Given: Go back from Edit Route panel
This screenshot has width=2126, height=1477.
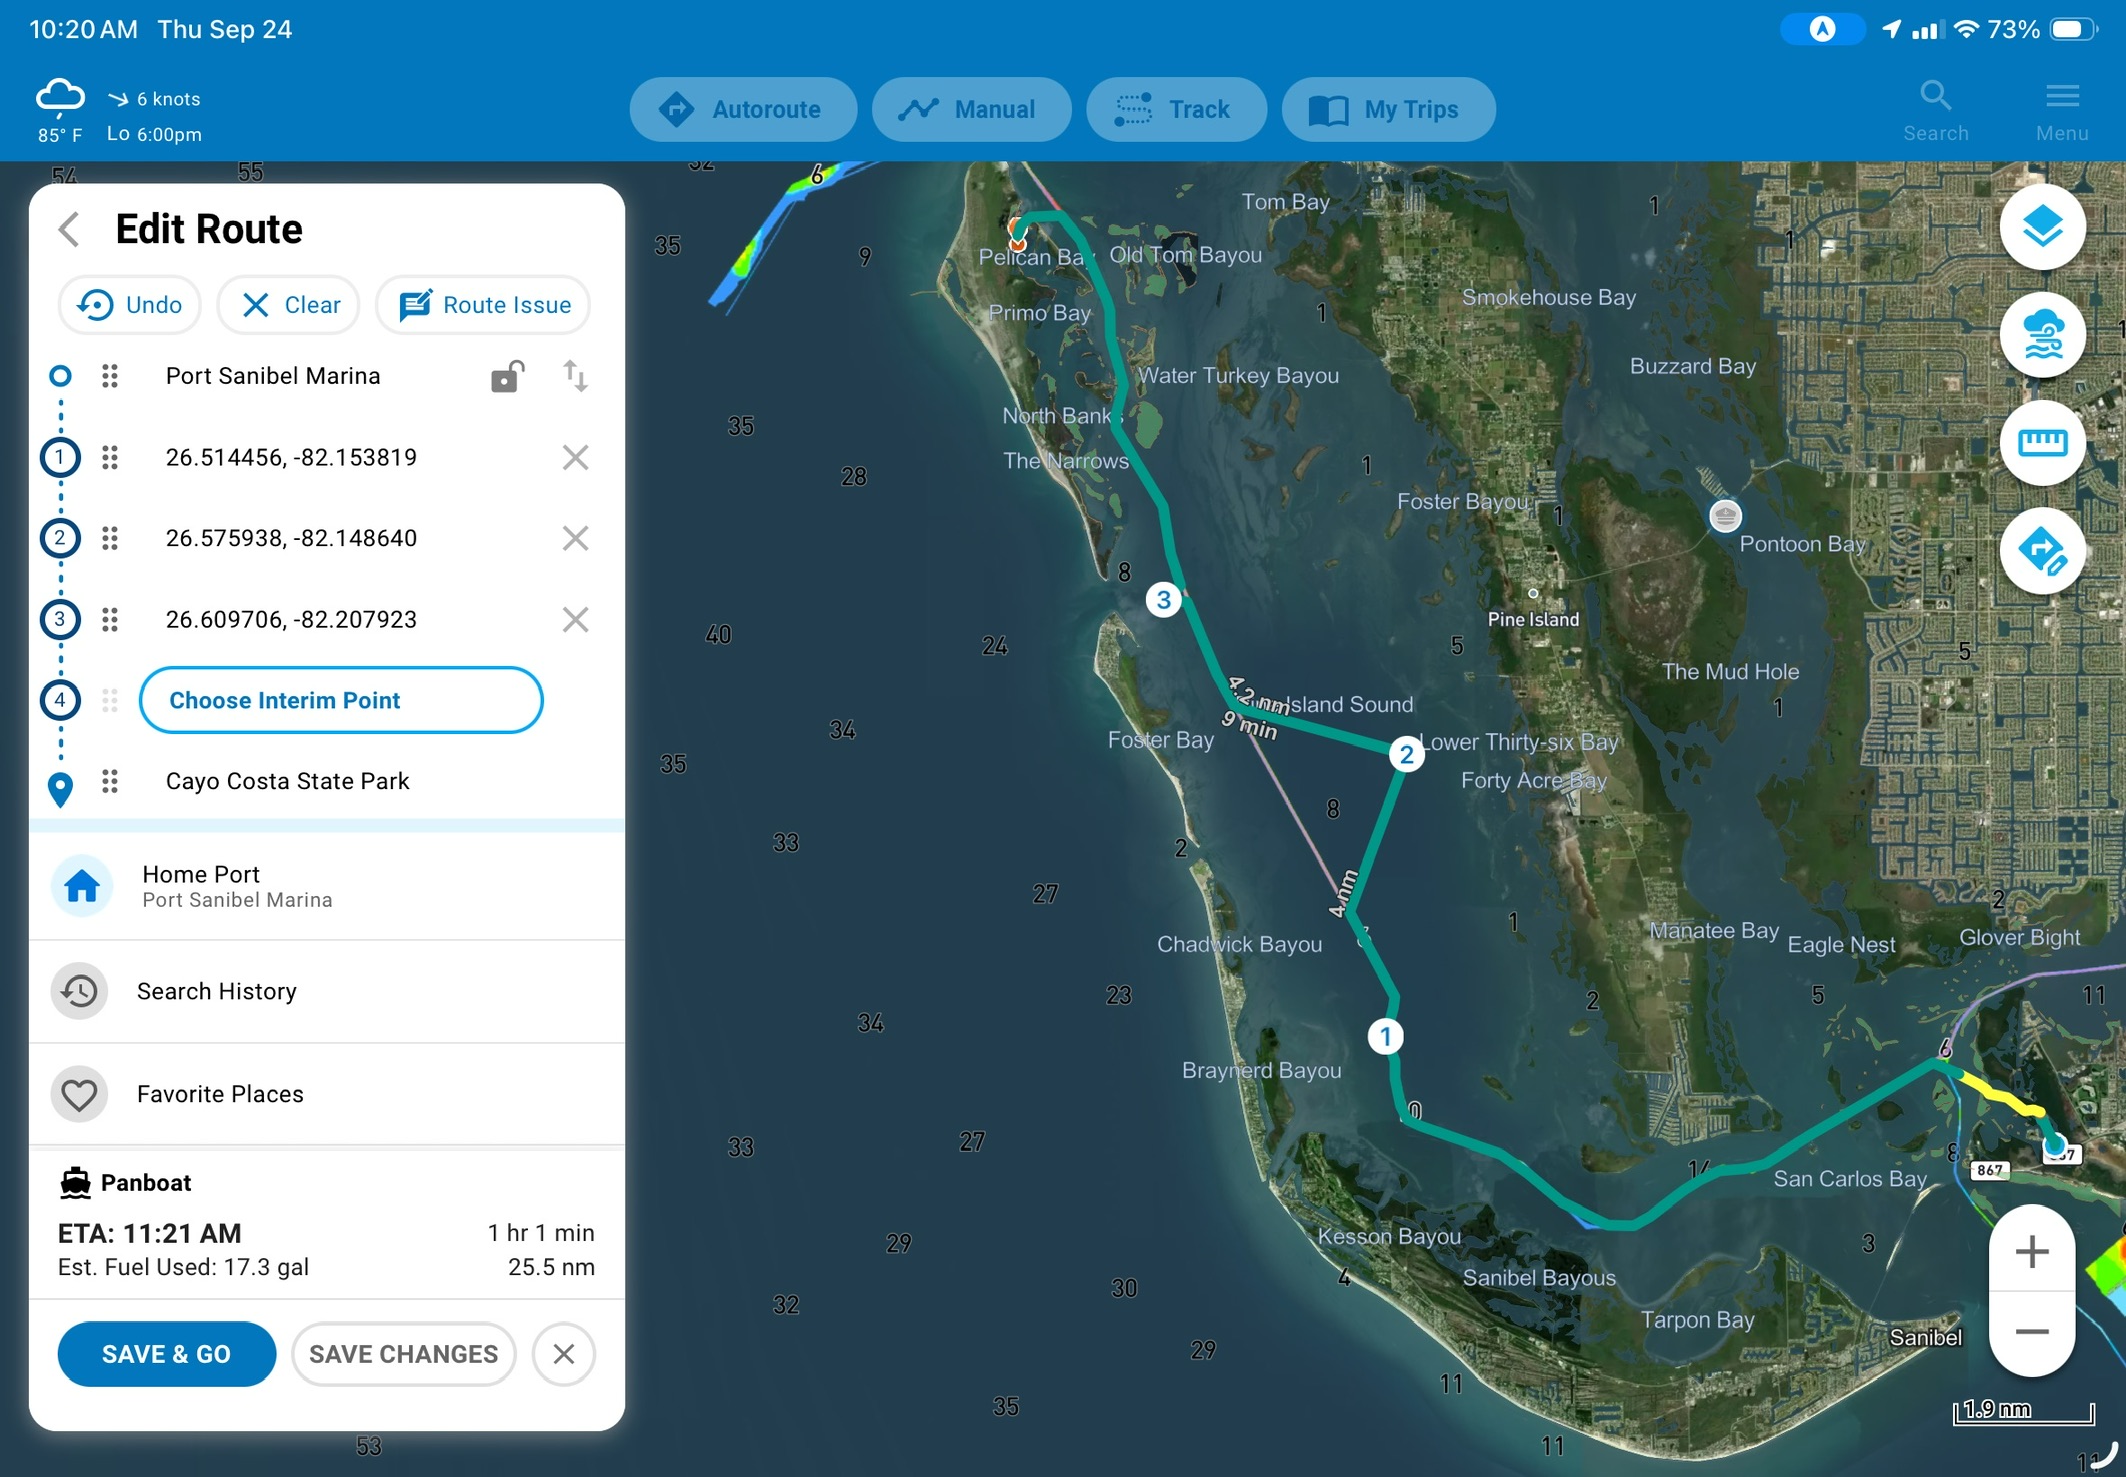Looking at the screenshot, I should [x=68, y=229].
